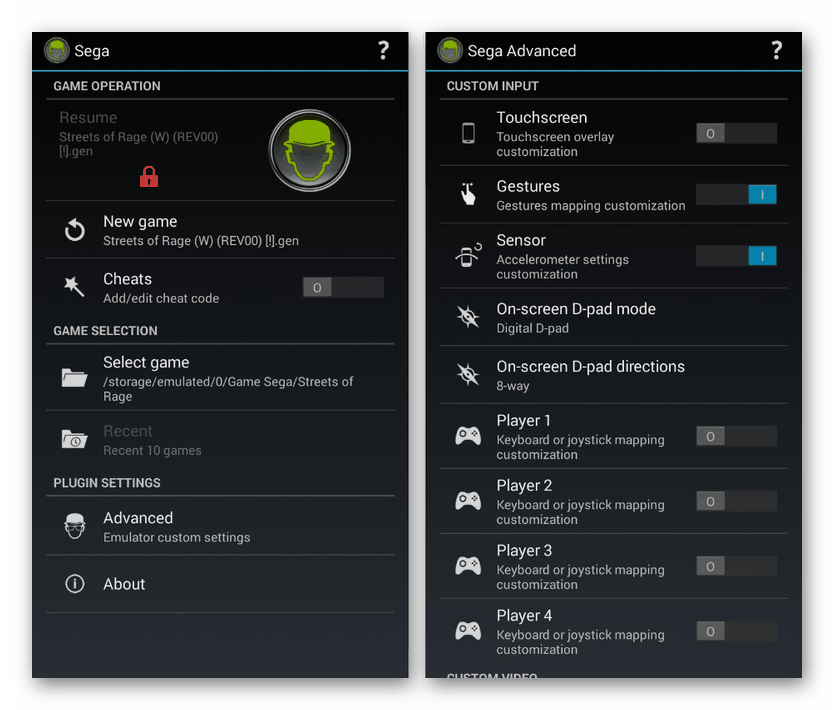Open On-screen D-pad mode options
This screenshot has height=710, width=834.
tap(613, 317)
